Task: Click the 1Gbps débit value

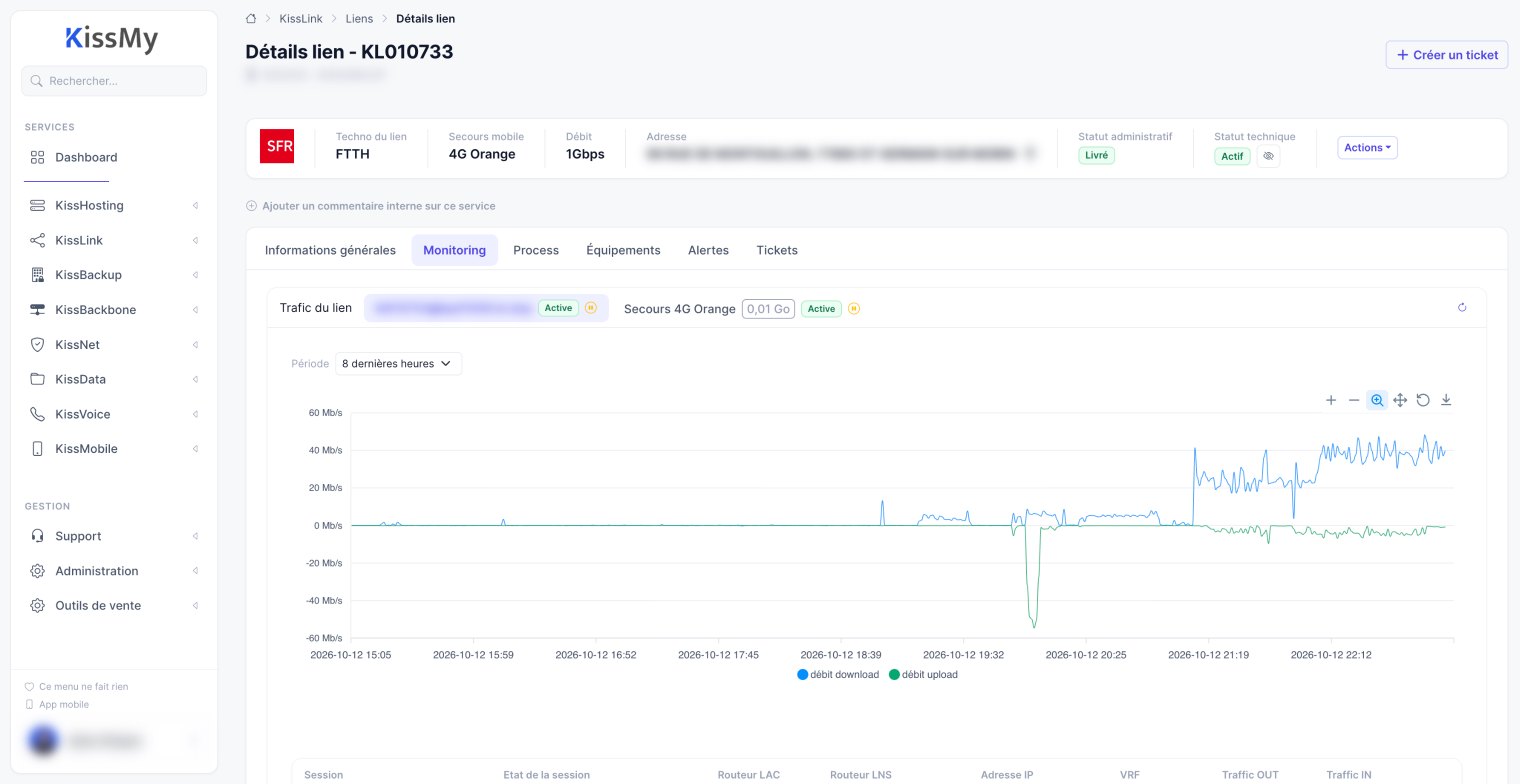Action: [585, 154]
